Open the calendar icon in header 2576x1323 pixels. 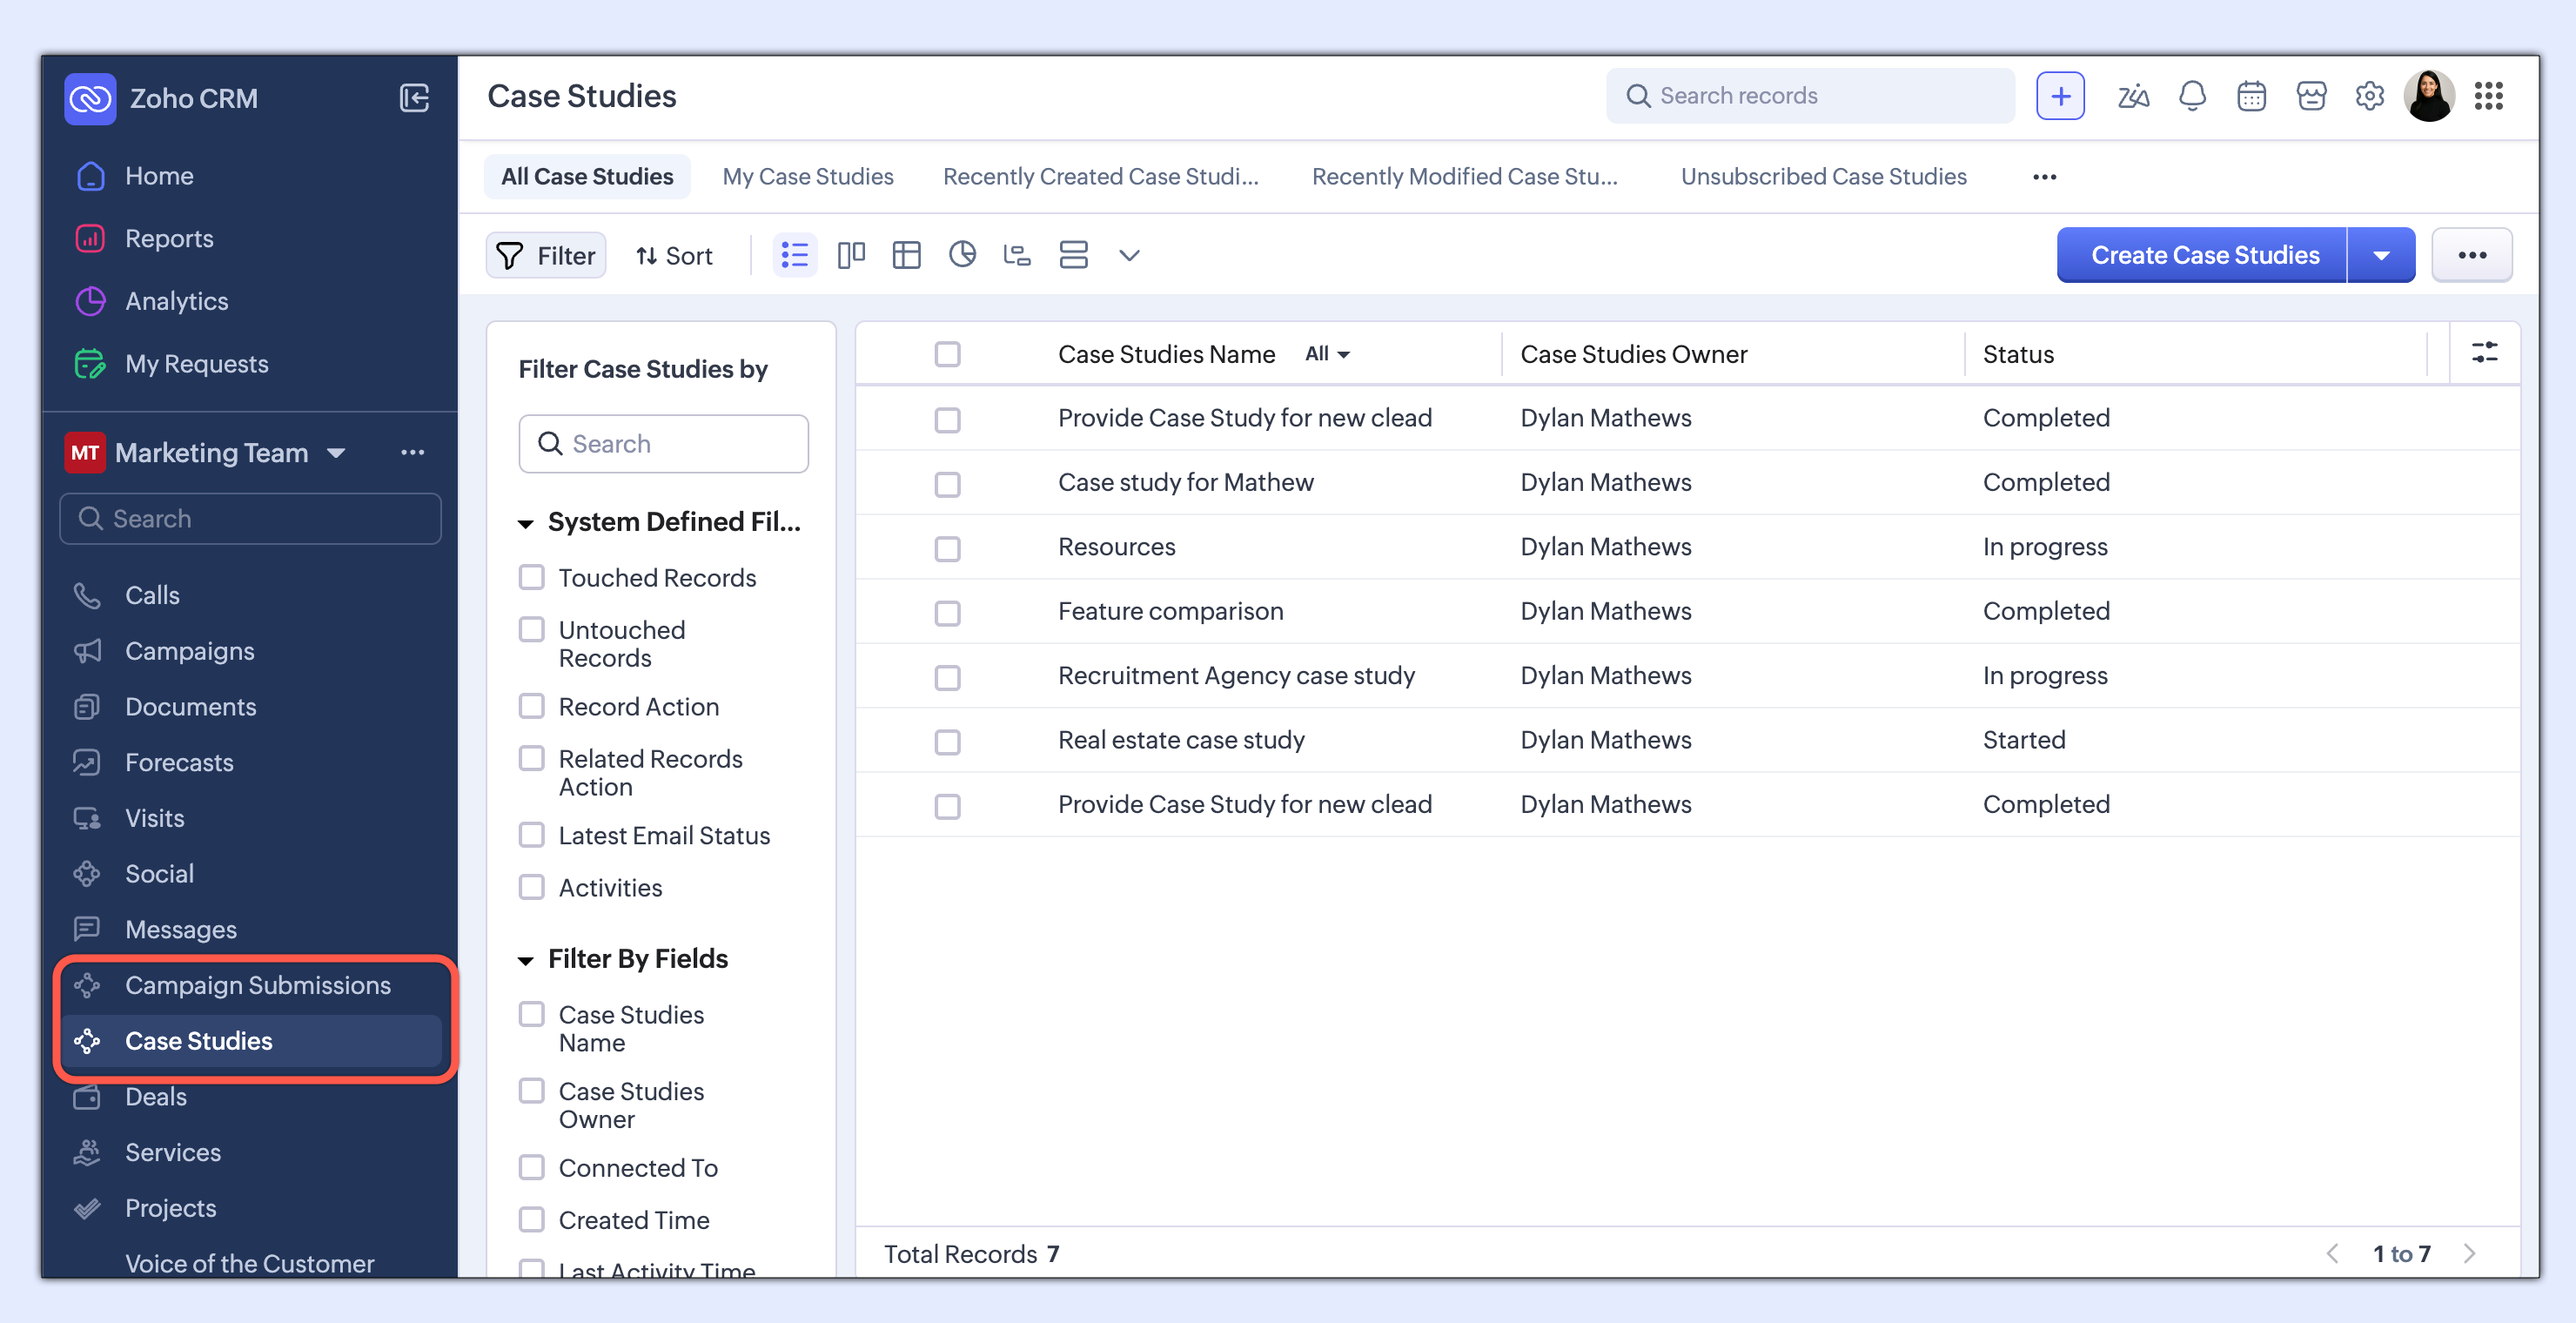pos(2250,96)
